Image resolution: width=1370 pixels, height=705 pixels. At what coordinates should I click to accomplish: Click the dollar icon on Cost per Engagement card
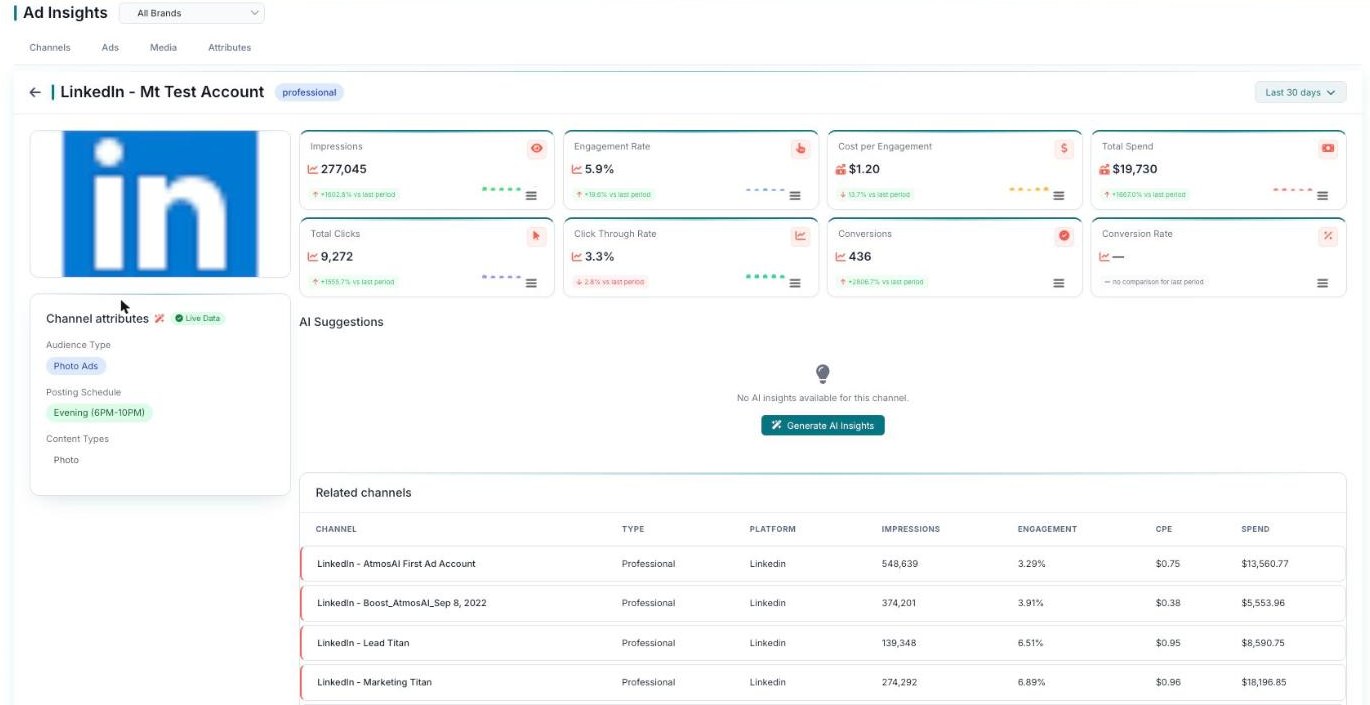[x=1064, y=149]
